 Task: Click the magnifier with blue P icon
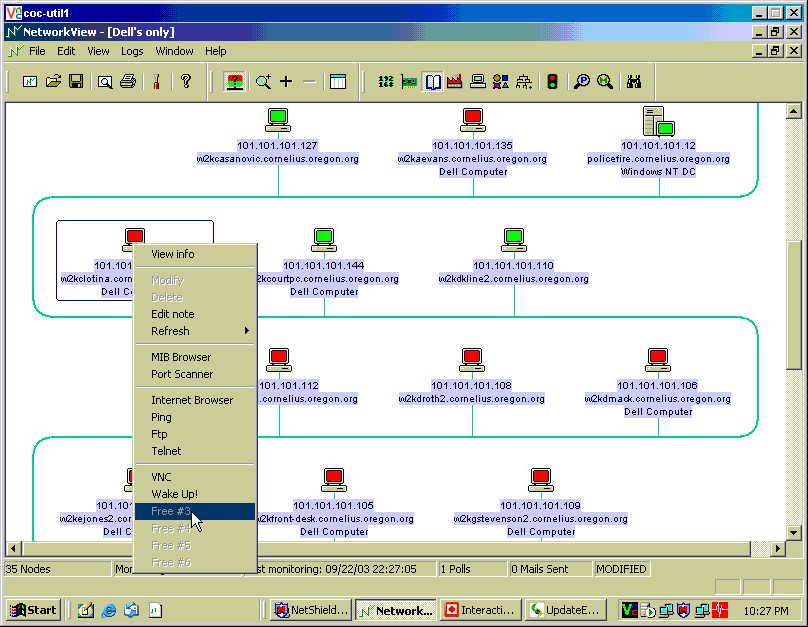coord(582,81)
